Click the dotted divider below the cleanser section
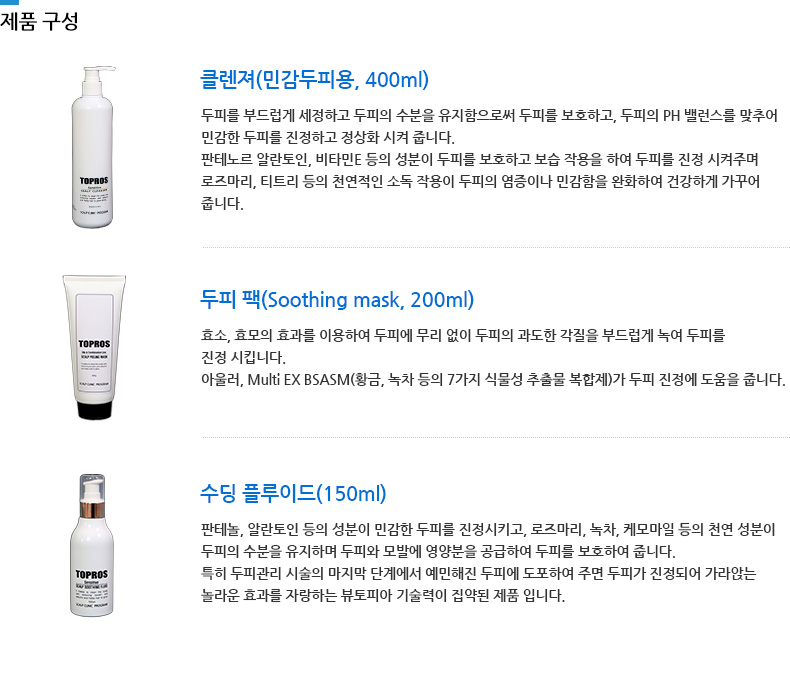Screen dimensions: 790x676 (496, 247)
